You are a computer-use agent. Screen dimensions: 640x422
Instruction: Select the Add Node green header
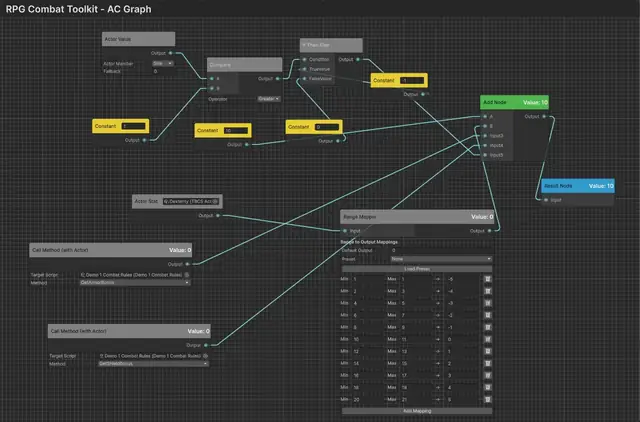tap(514, 102)
